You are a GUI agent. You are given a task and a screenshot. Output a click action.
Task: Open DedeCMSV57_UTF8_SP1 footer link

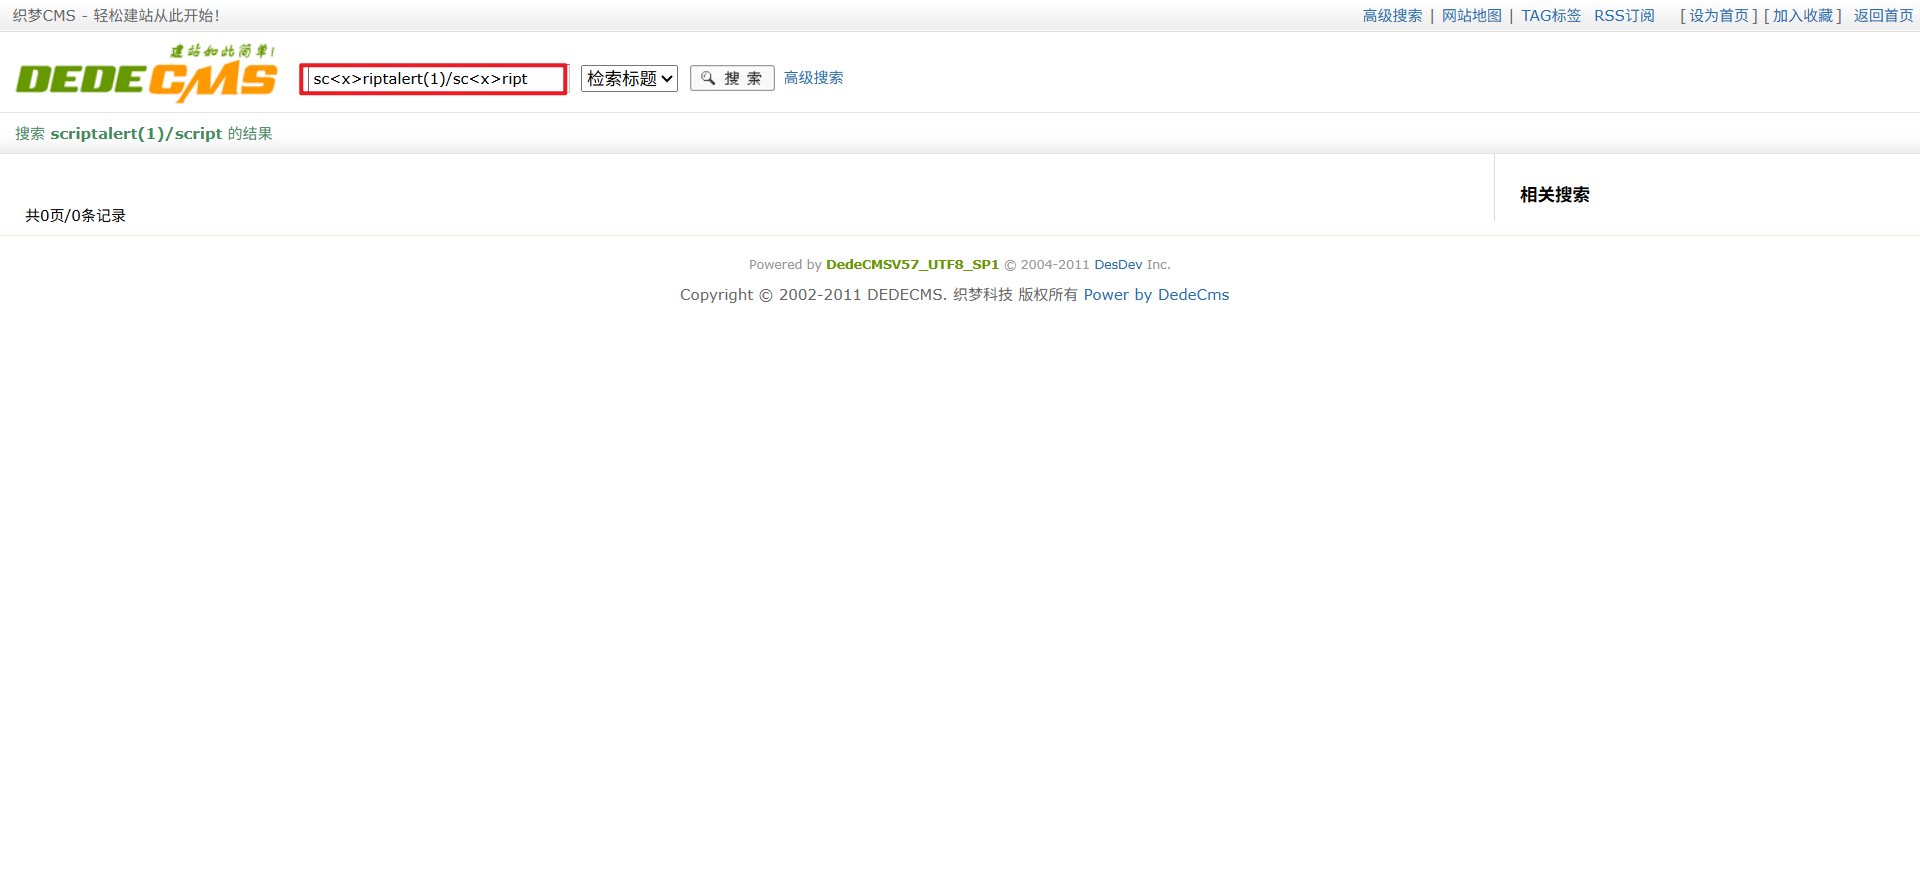pyautogui.click(x=912, y=265)
